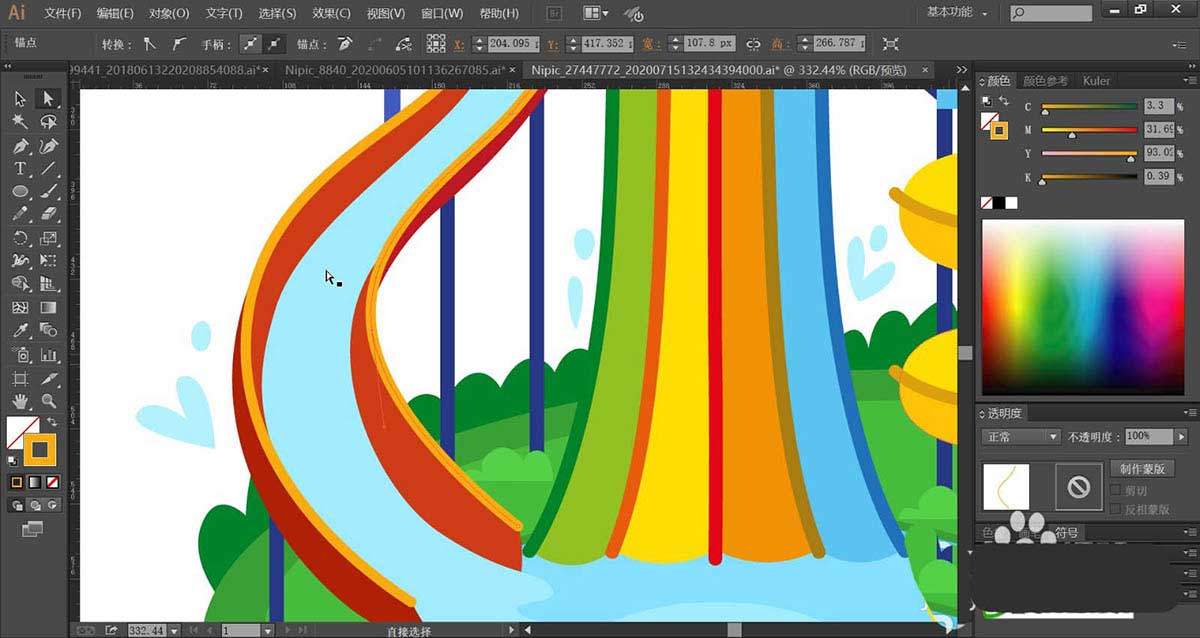Switch to the 颜色参考 panel tab
The height and width of the screenshot is (638, 1200).
tap(1046, 81)
